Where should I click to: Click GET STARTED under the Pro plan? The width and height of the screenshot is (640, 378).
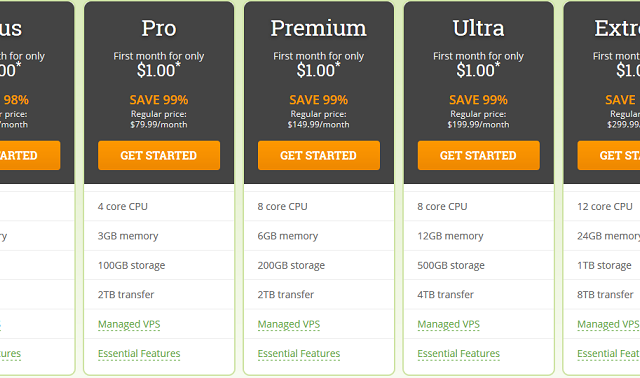click(159, 156)
